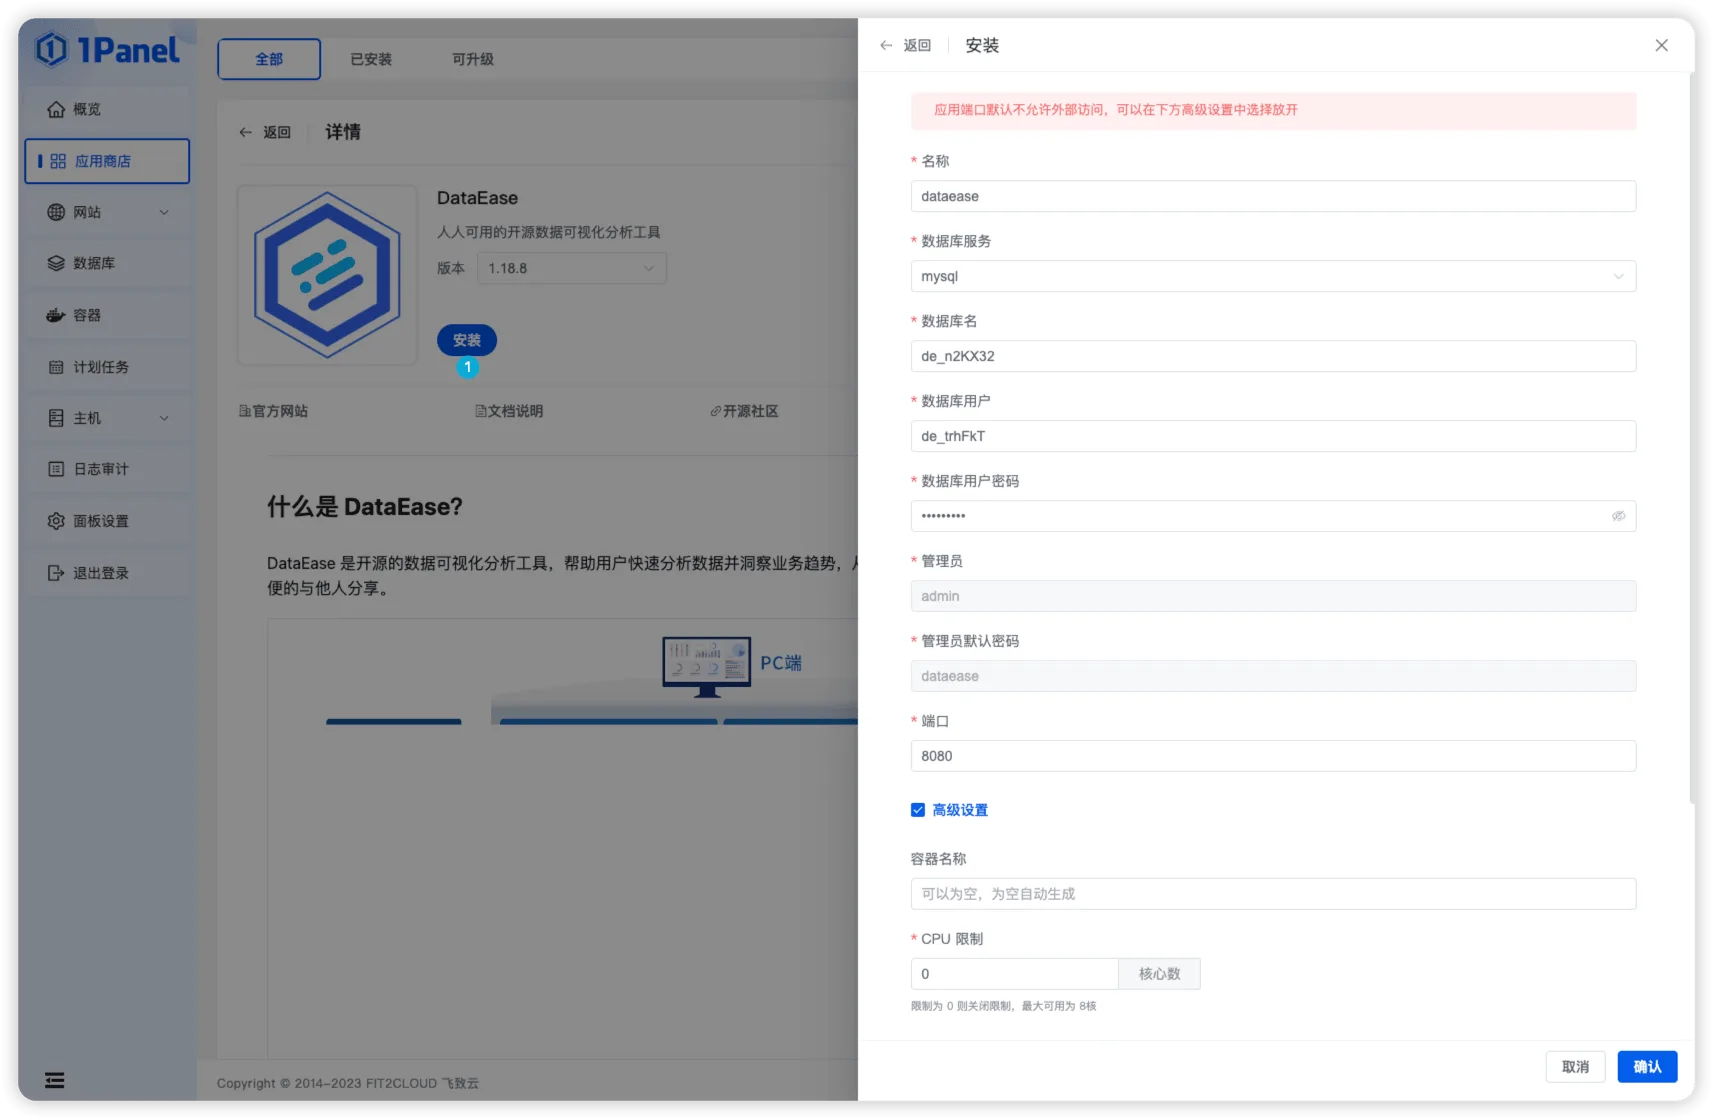Viewport: 1713px width, 1119px height.
Task: Click the 人人可用的开源数据可视化分析工具 description
Action: click(x=549, y=232)
